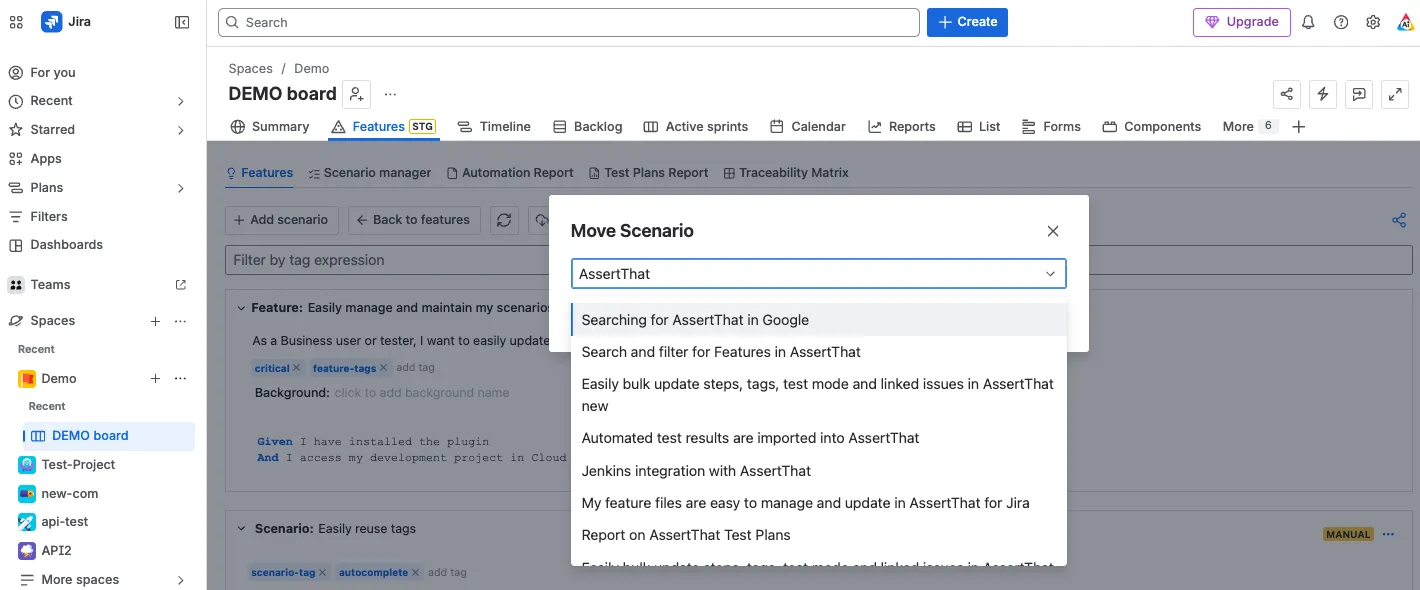The width and height of the screenshot is (1420, 590).
Task: Click the top Search field
Action: [569, 22]
